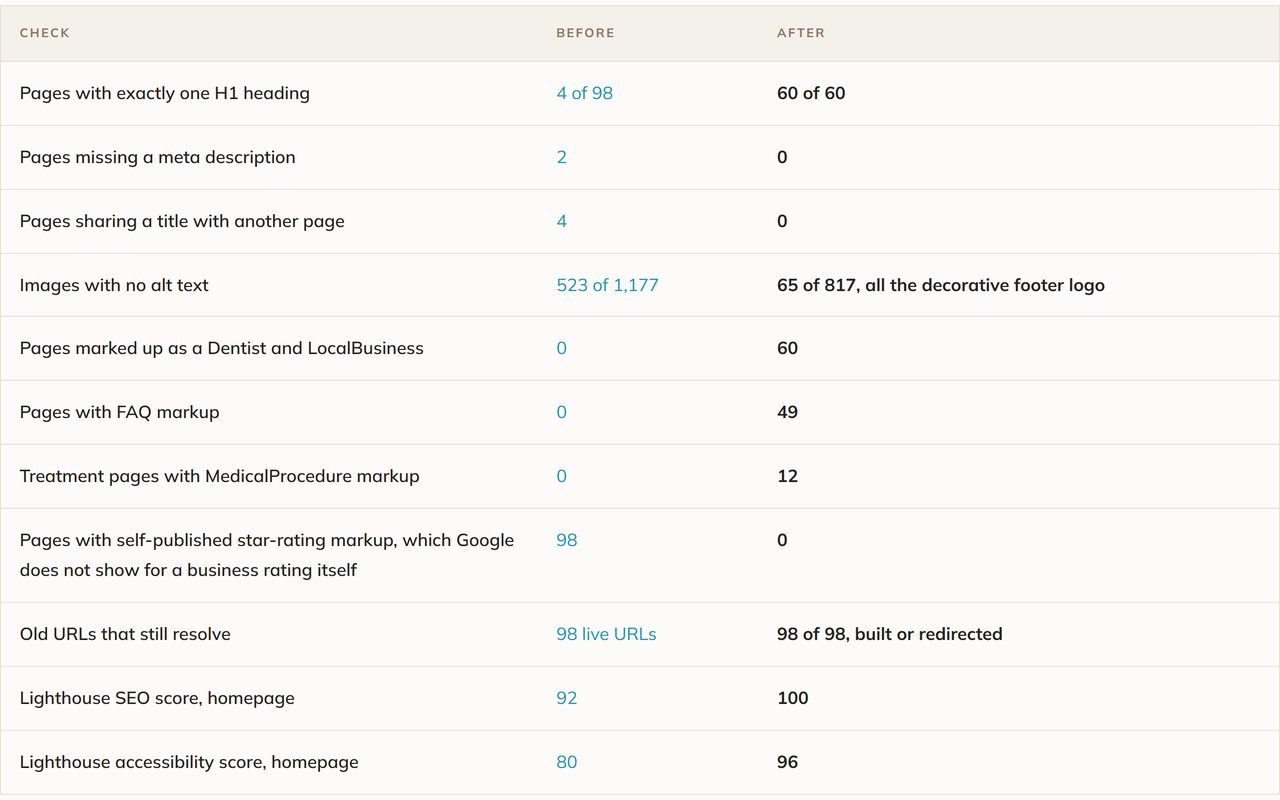This screenshot has height=800, width=1280.
Task: Click before value '2' for missing meta description
Action: pyautogui.click(x=562, y=157)
